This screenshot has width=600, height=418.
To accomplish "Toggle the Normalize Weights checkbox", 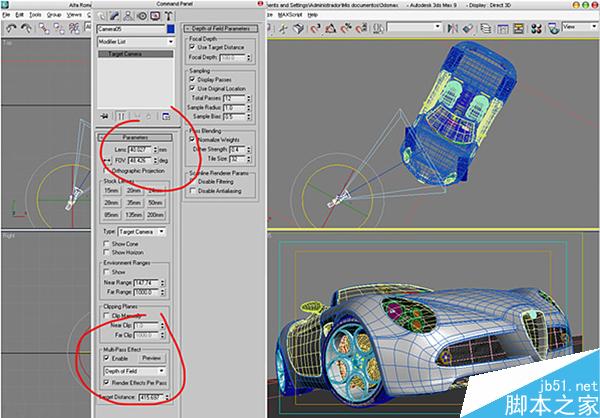I will [192, 140].
